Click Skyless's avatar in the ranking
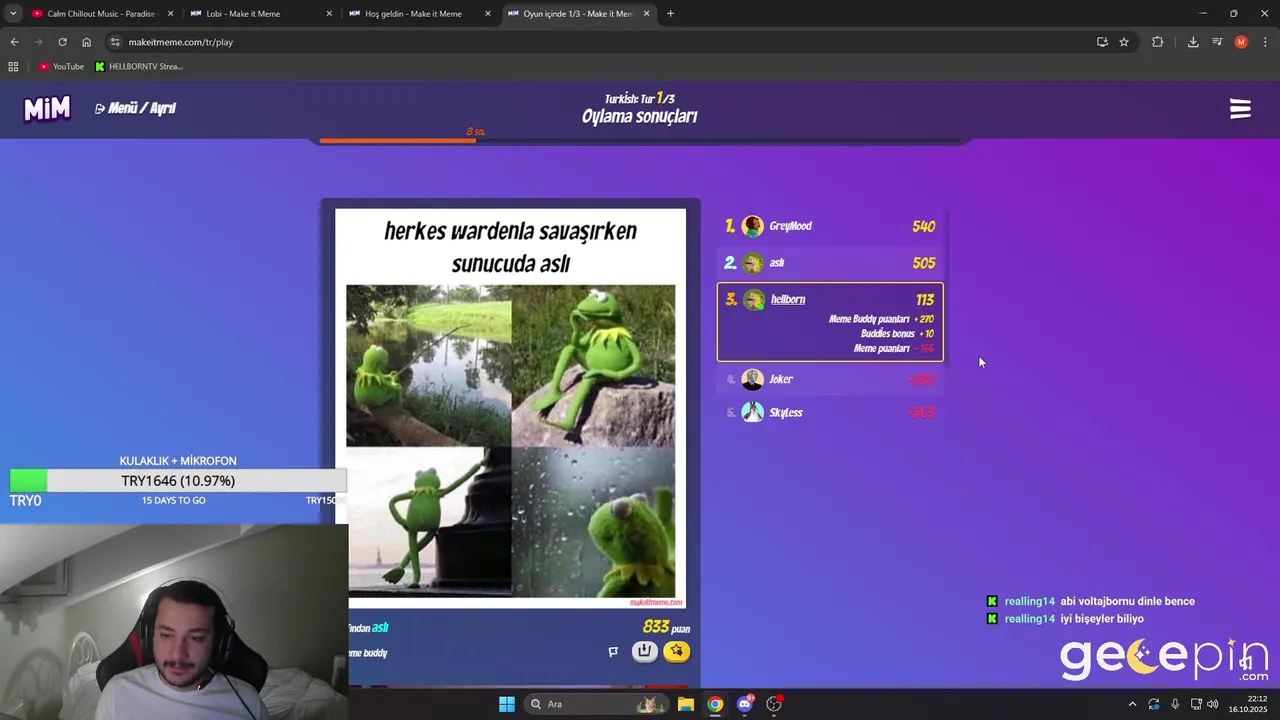This screenshot has height=720, width=1280. (753, 412)
